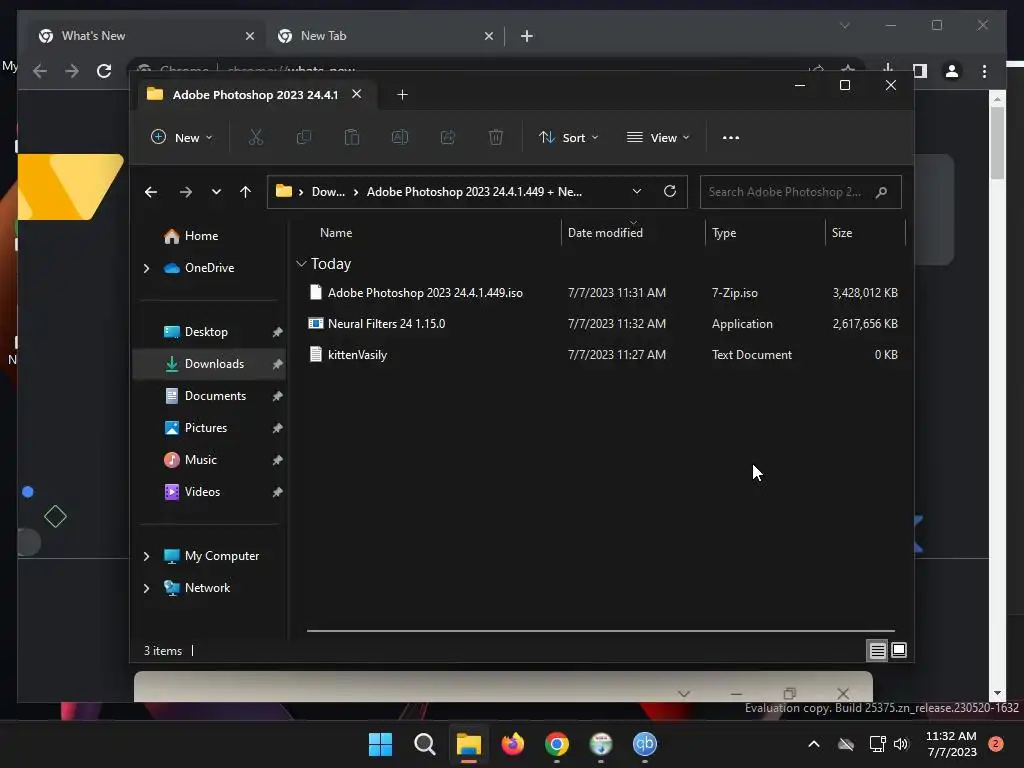The image size is (1024, 768).
Task: Expand address bar history dropdown
Action: (637, 191)
